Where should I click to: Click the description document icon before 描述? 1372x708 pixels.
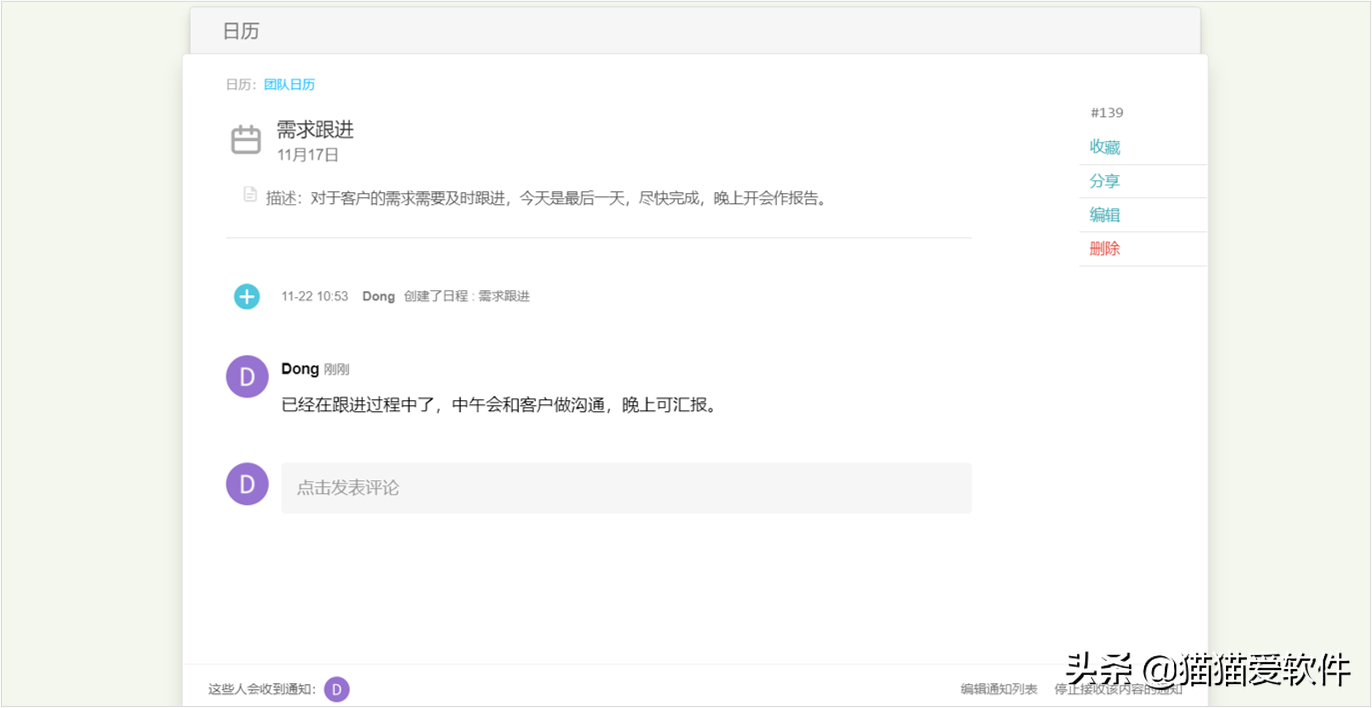point(249,194)
